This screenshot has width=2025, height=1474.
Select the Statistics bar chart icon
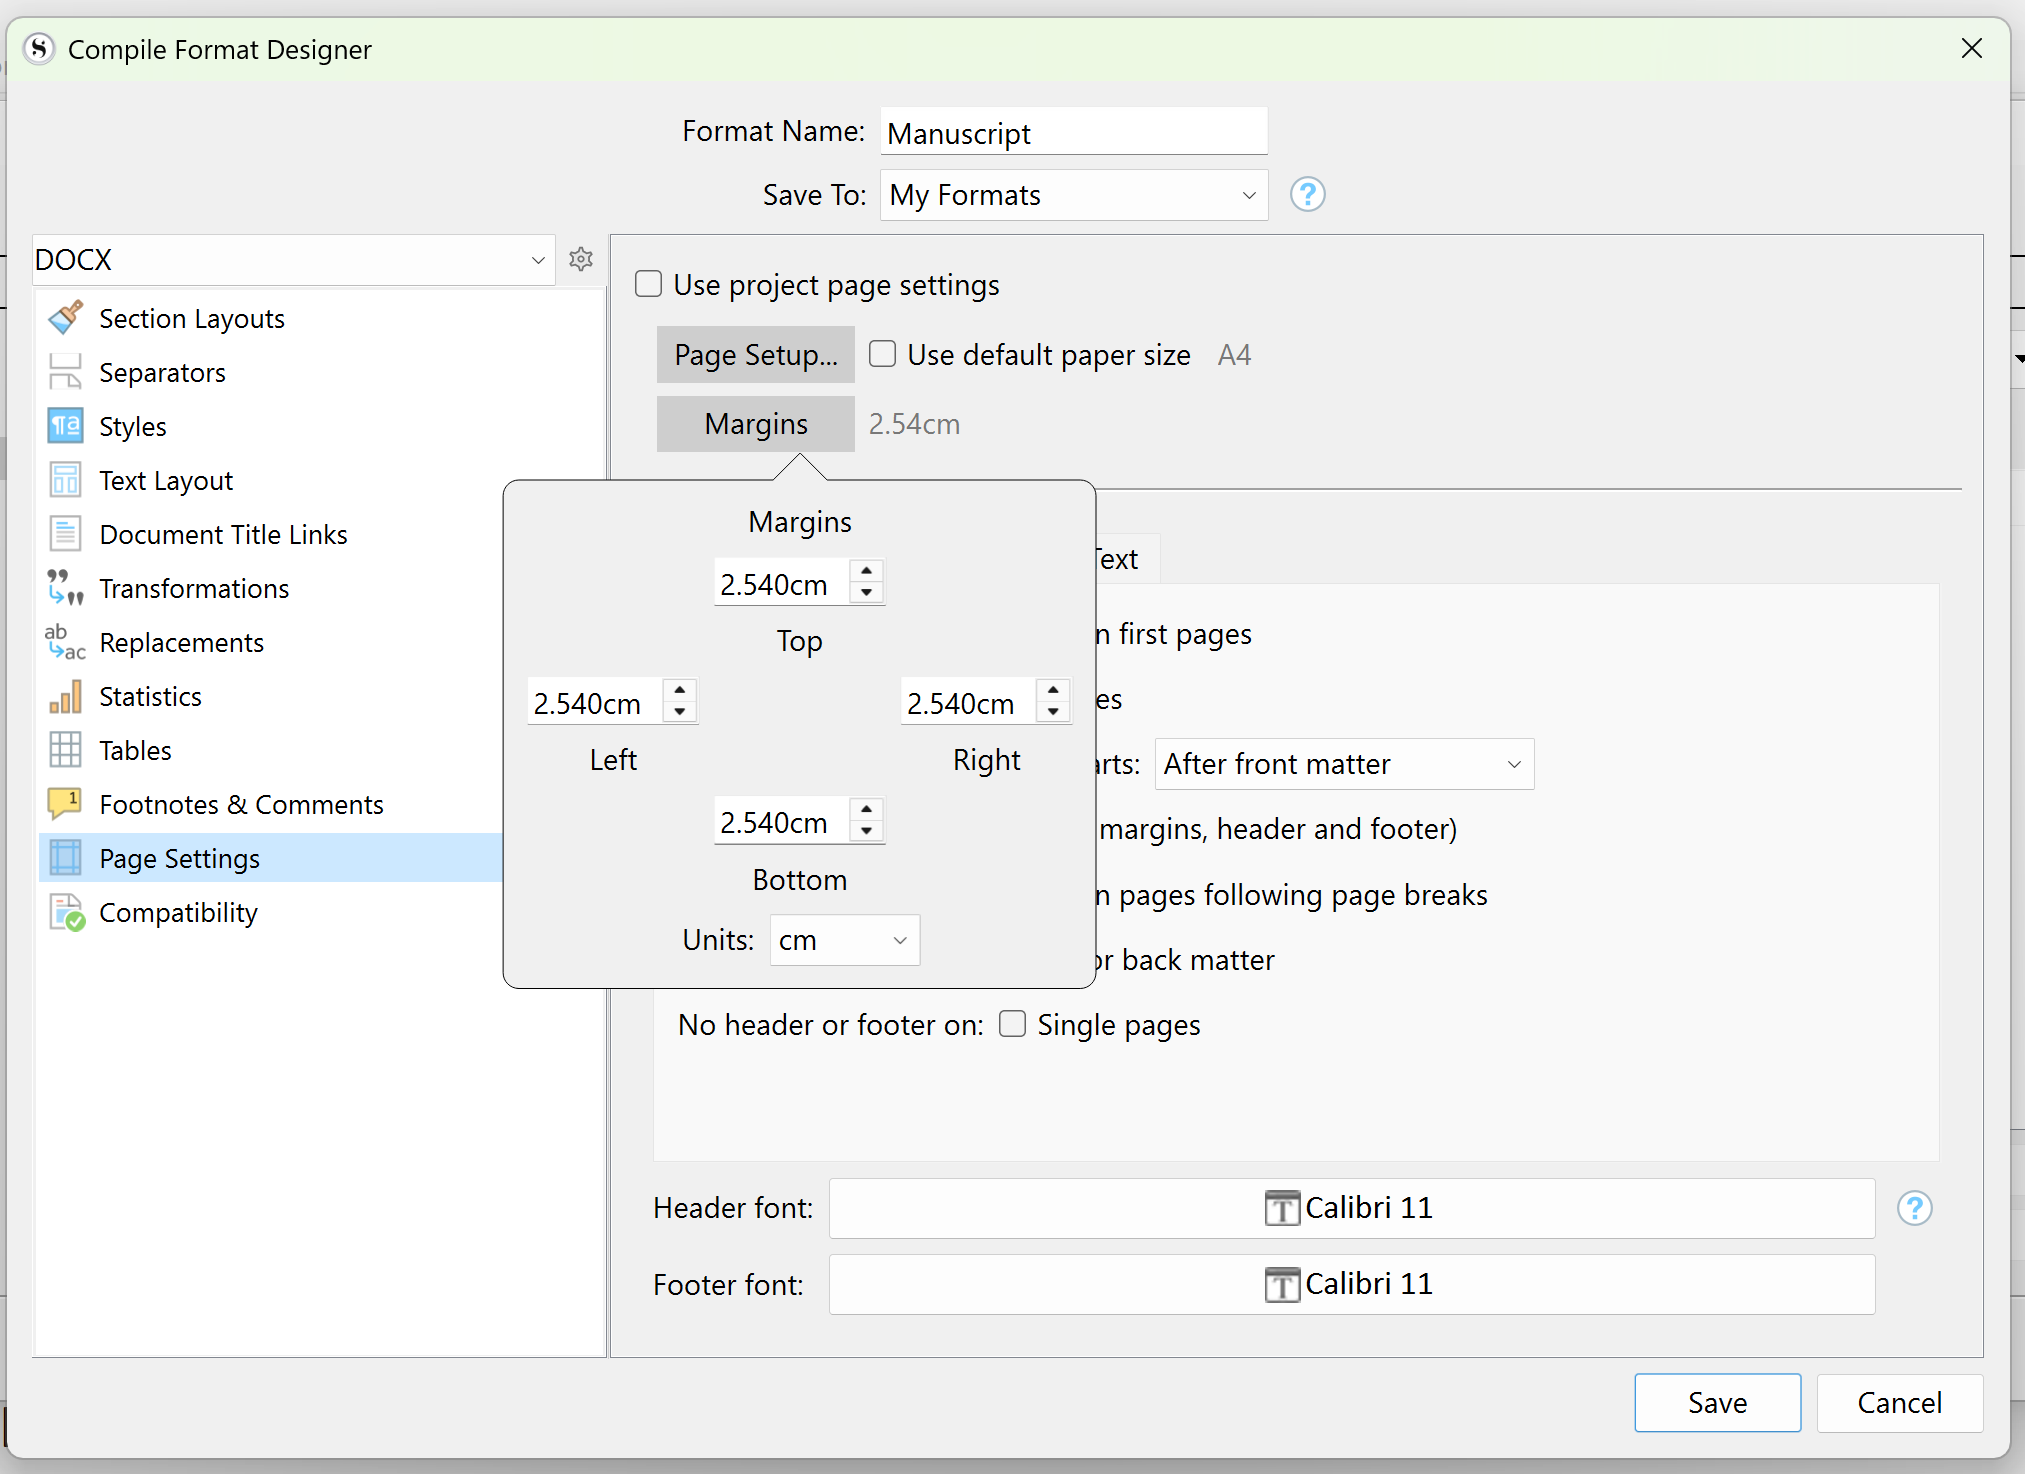[64, 696]
